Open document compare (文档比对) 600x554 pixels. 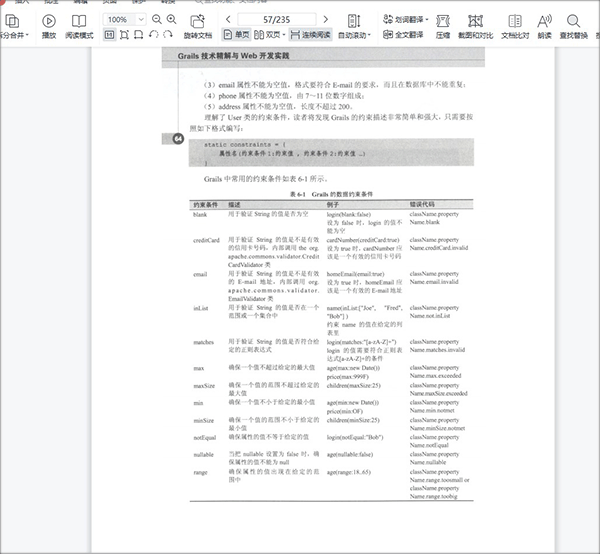pos(515,26)
